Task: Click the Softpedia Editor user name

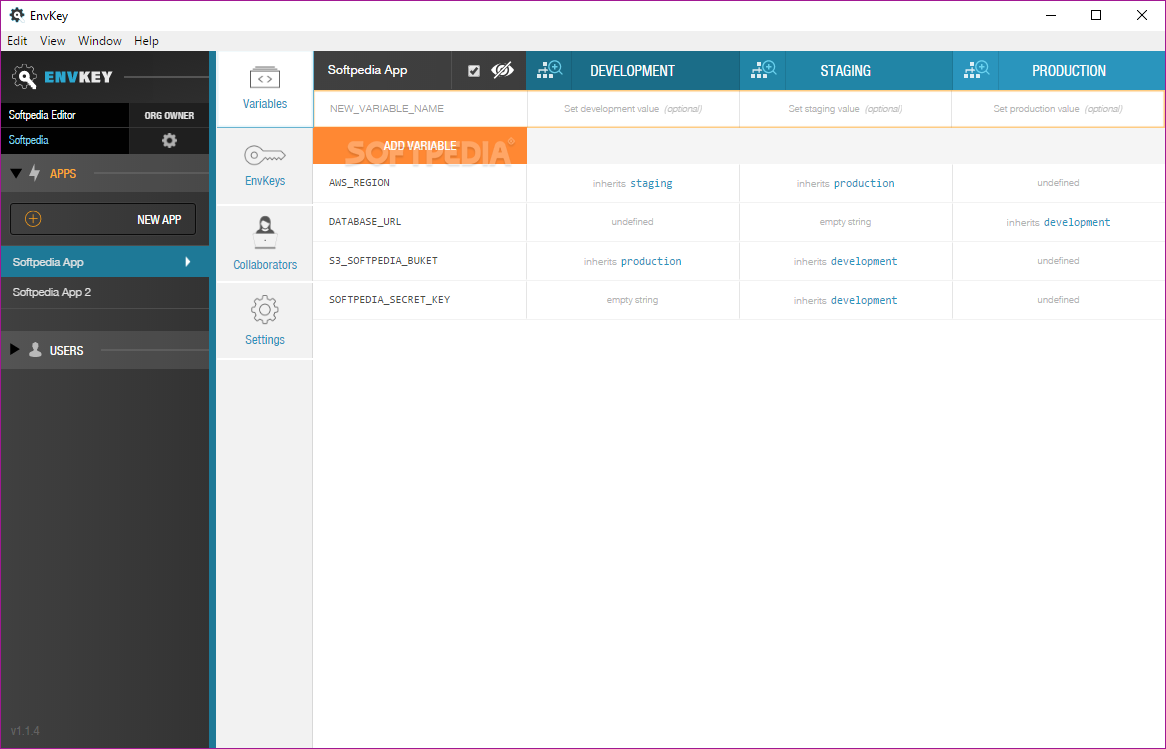Action: (x=42, y=115)
